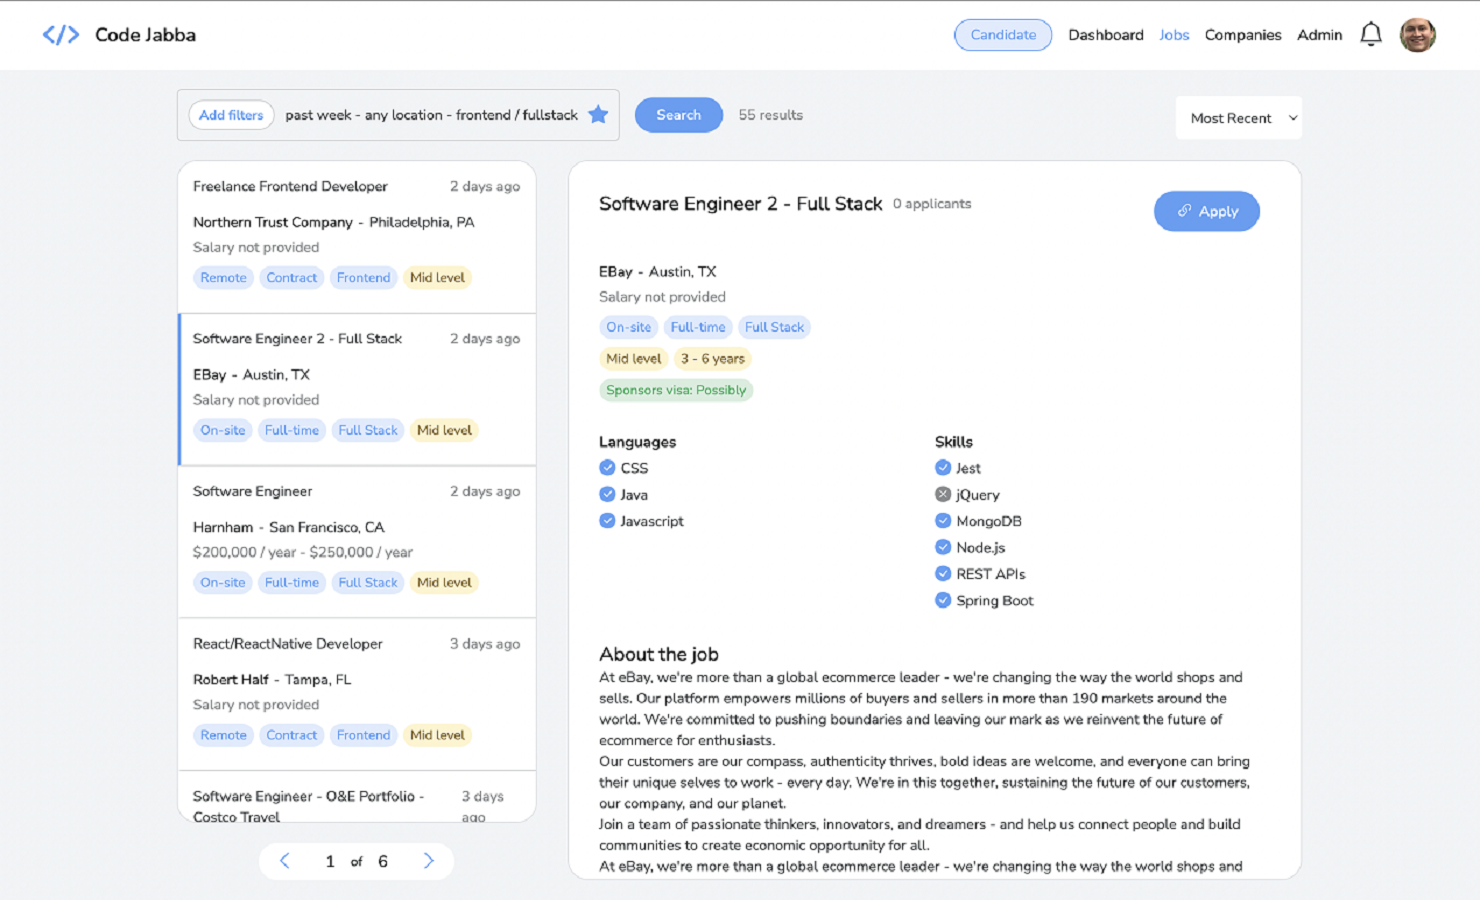1480x900 pixels.
Task: Switch the Candidate role selector
Action: point(1002,35)
